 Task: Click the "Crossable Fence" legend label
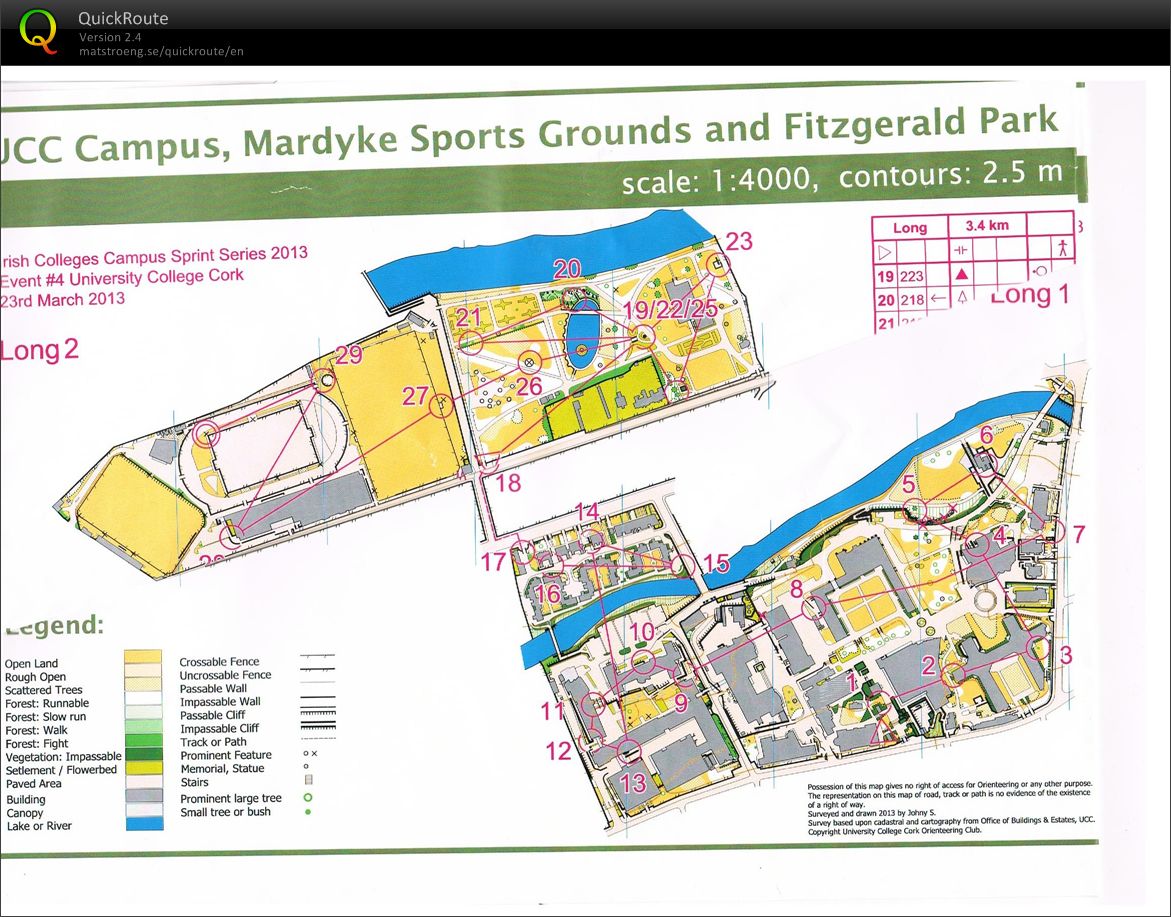point(220,662)
